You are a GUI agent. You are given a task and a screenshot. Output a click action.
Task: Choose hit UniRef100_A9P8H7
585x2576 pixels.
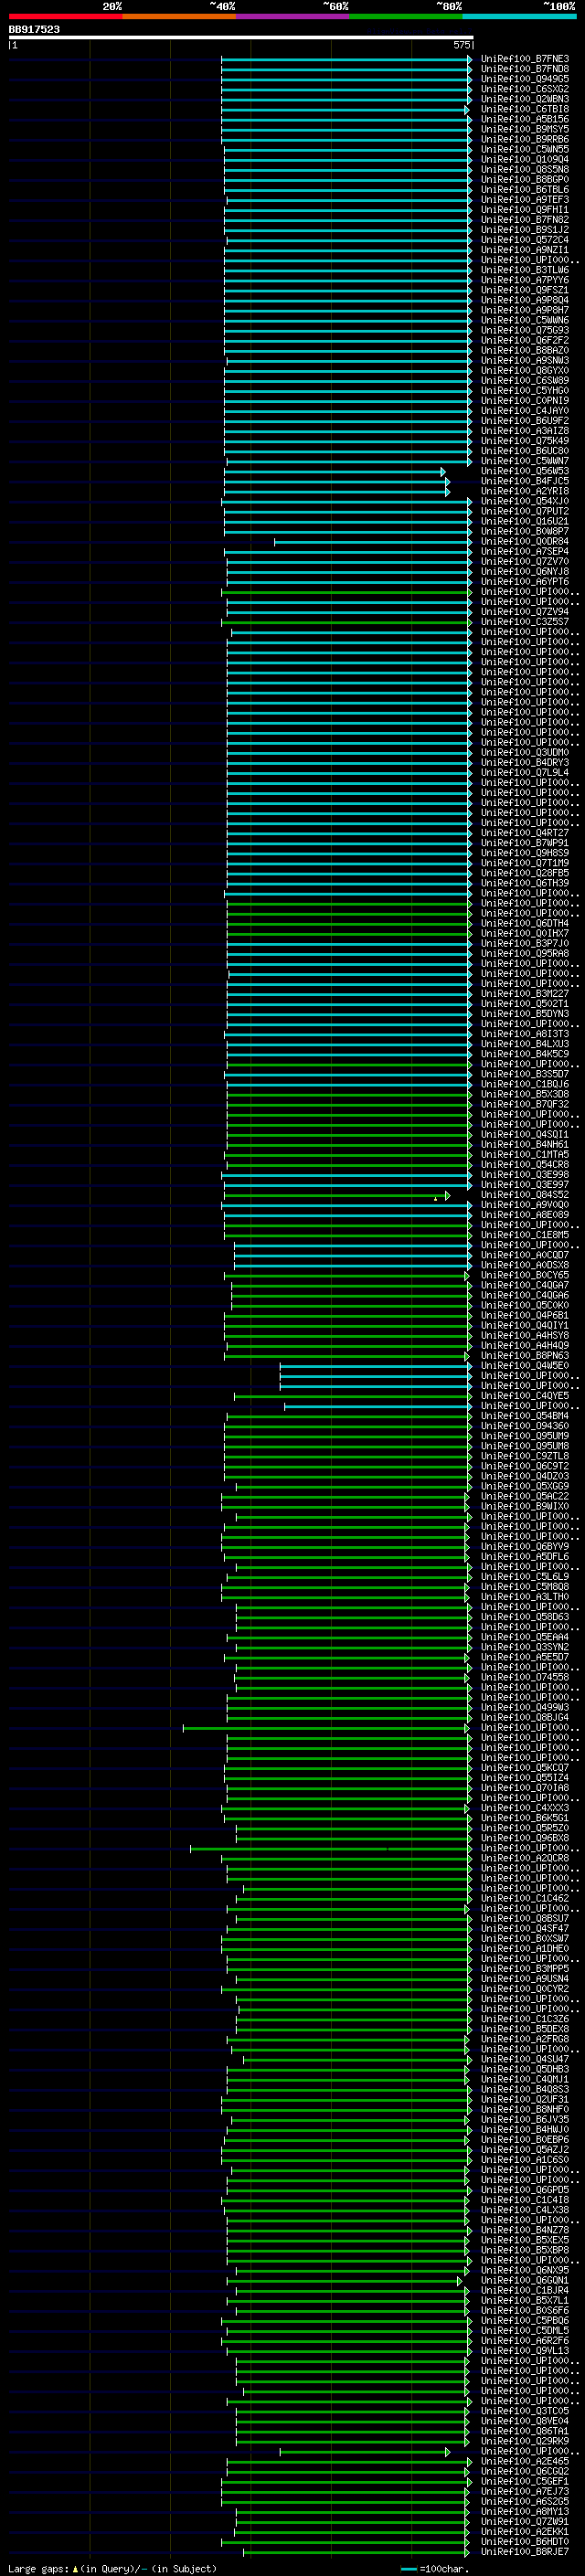(x=524, y=310)
